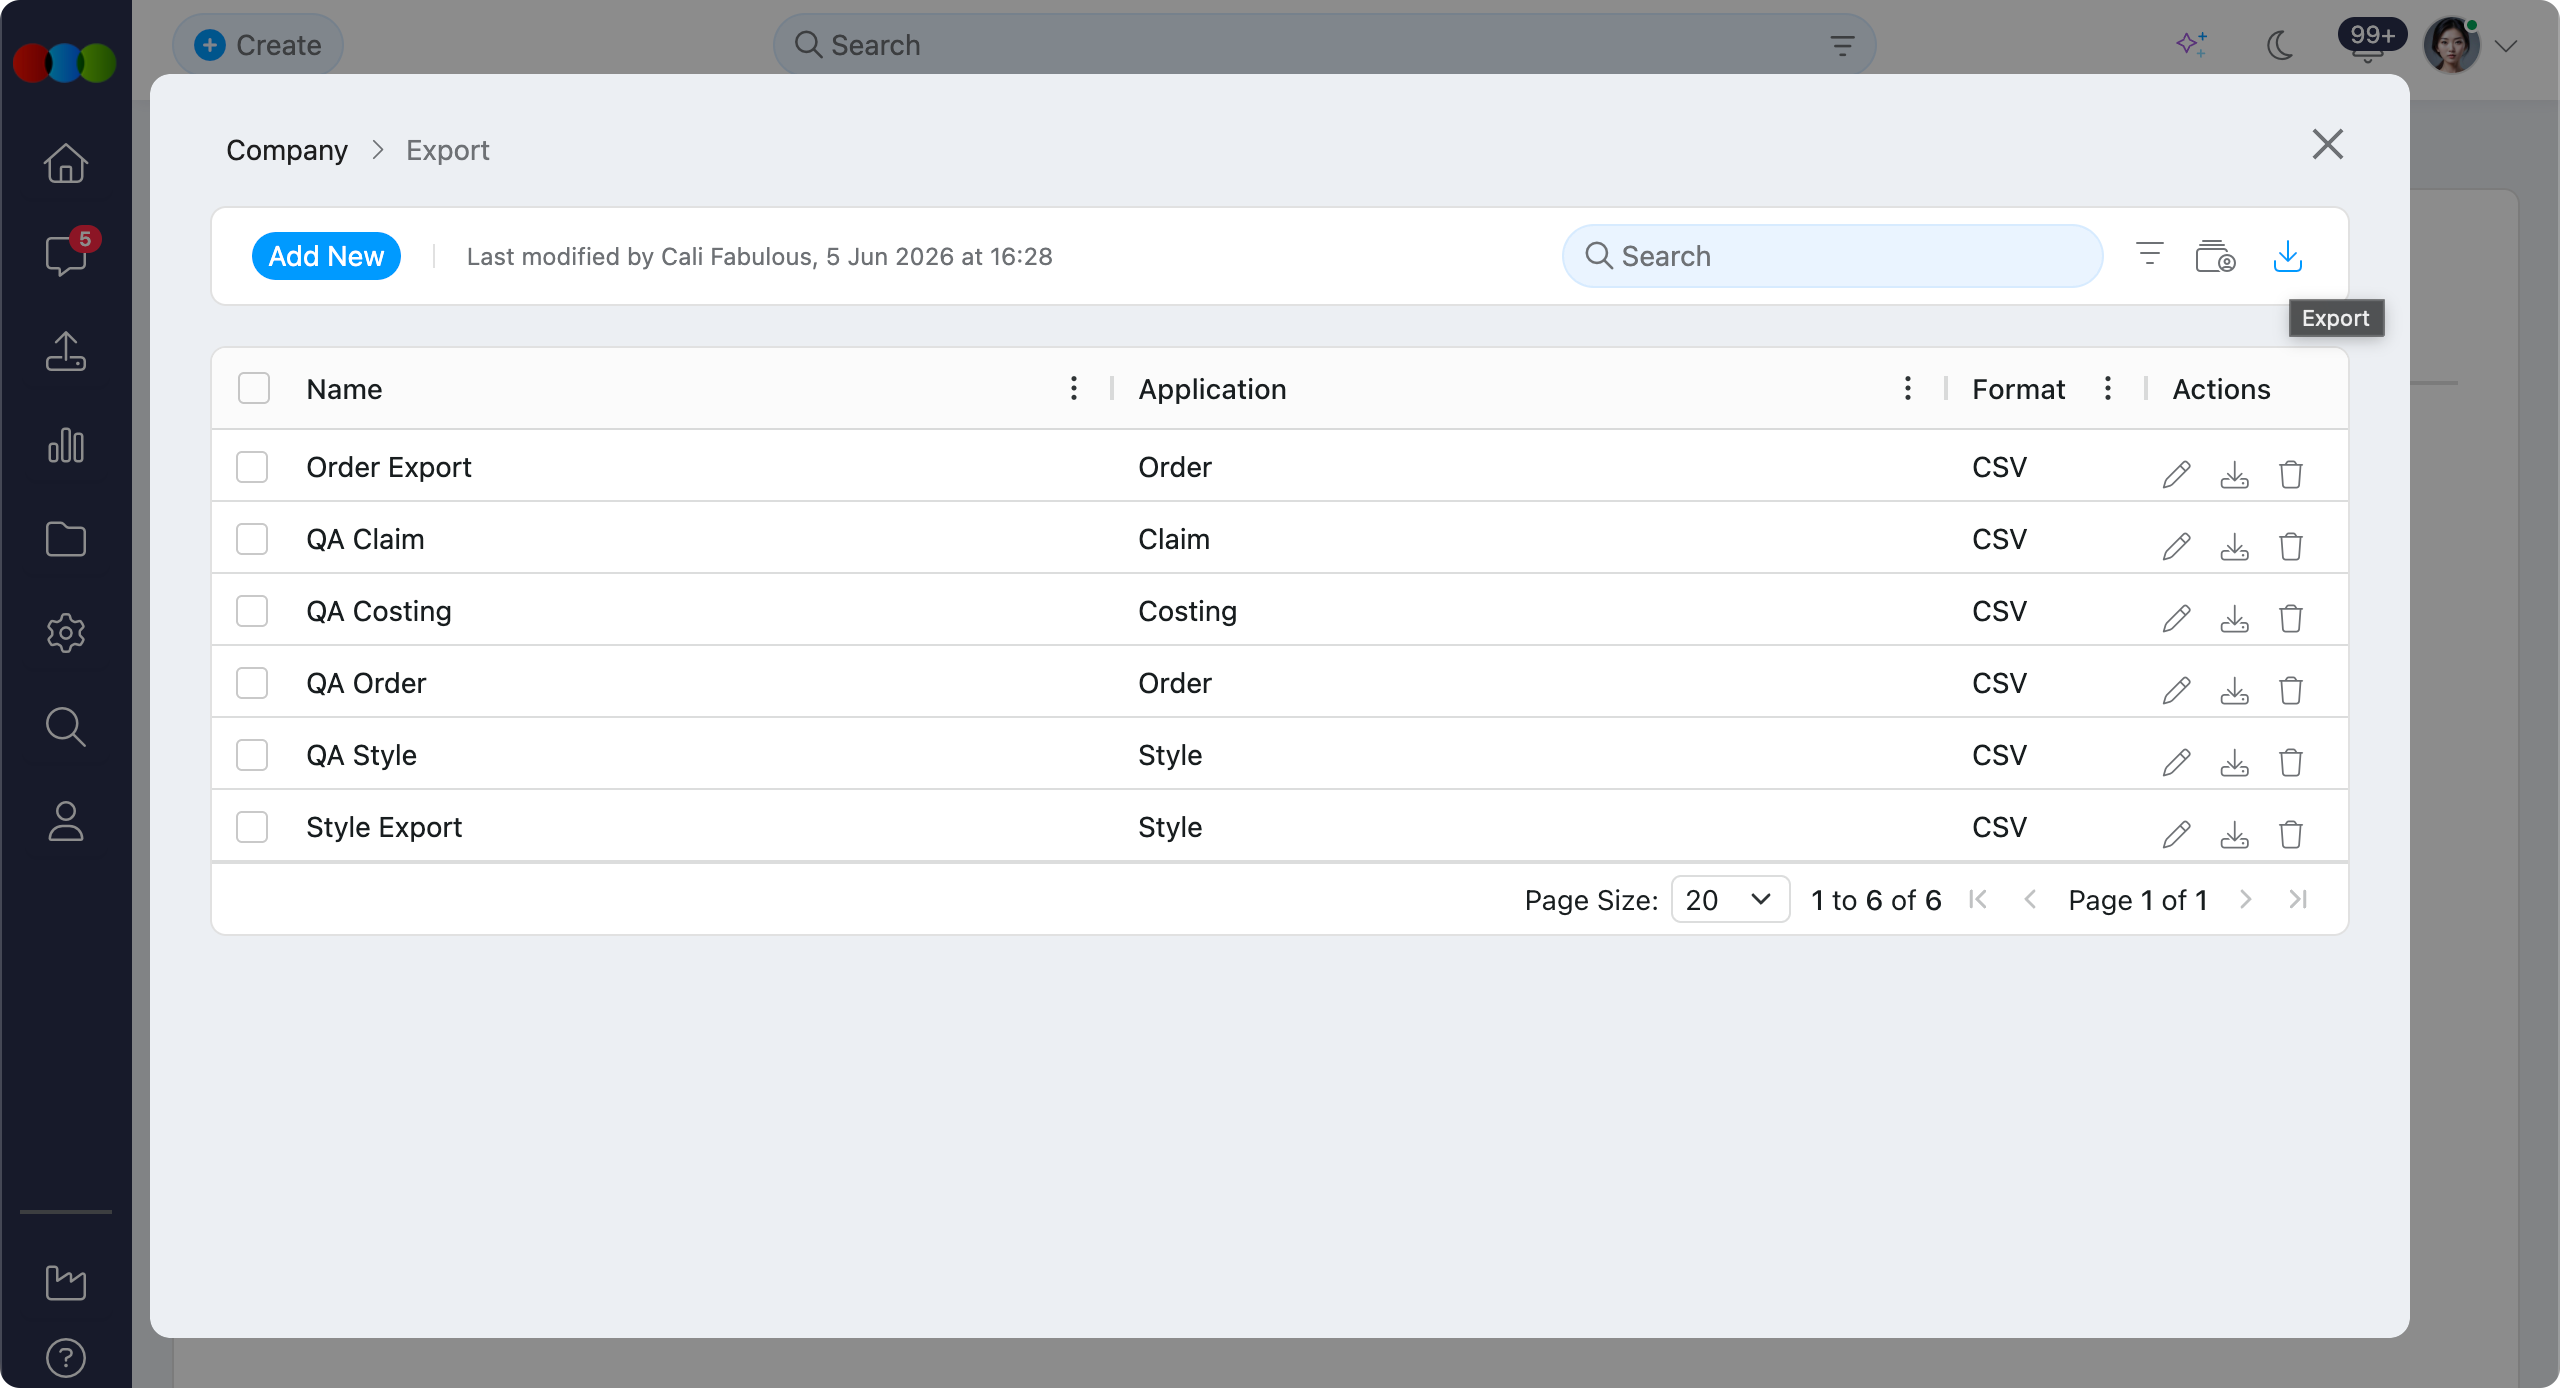Screen dimensions: 2560x1388
Task: Open the Format column options menu
Action: [2108, 388]
